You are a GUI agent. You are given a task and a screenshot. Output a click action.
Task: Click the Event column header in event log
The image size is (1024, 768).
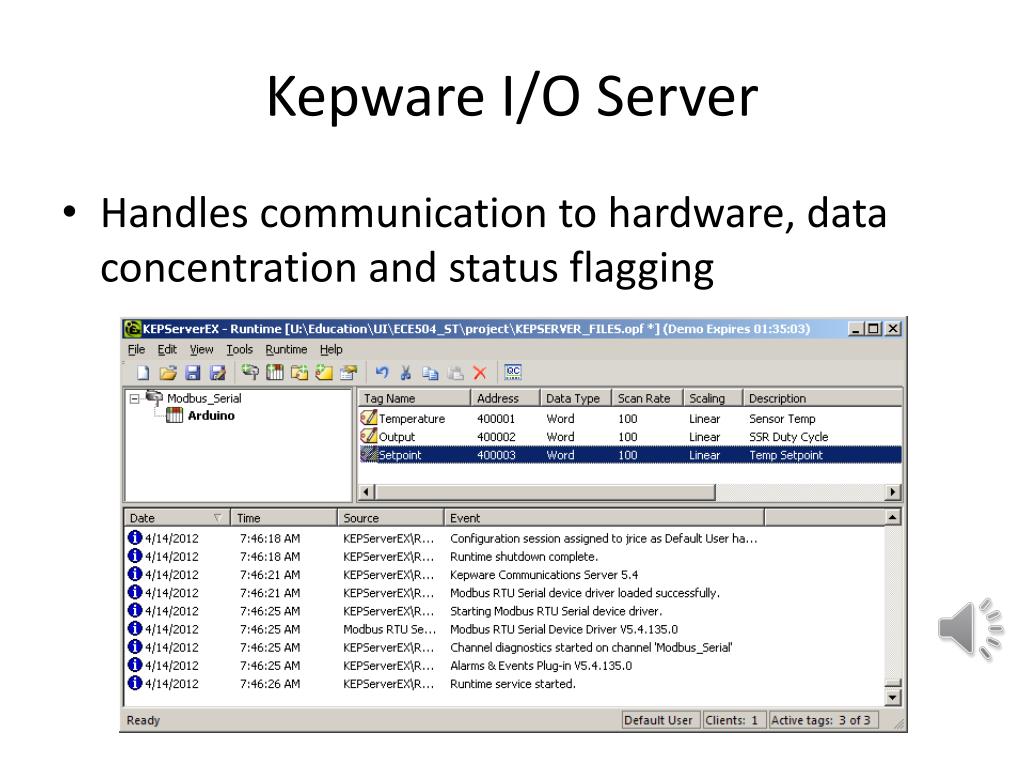coord(604,518)
